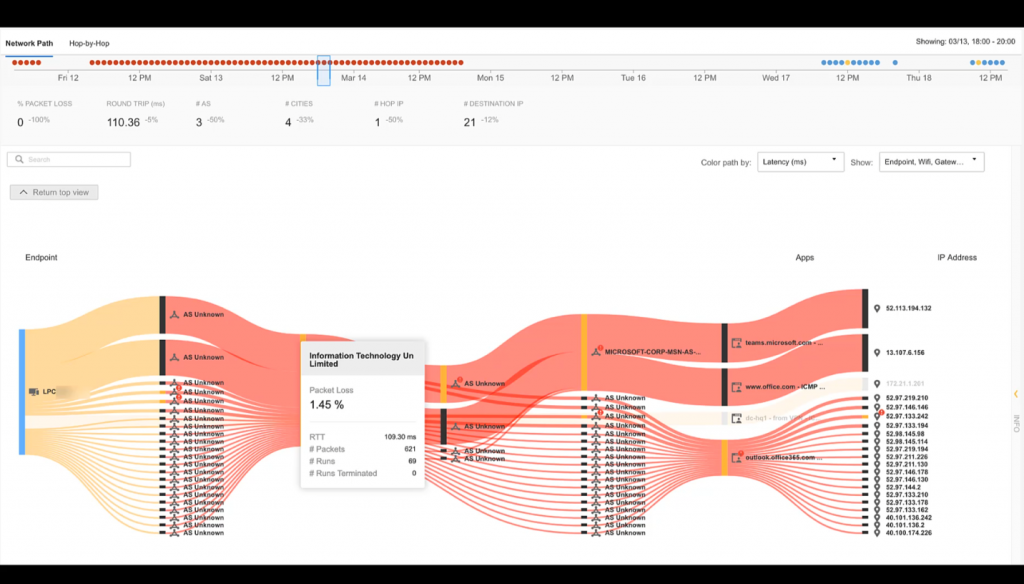Click the IP address 52.97.219.194

(907, 449)
